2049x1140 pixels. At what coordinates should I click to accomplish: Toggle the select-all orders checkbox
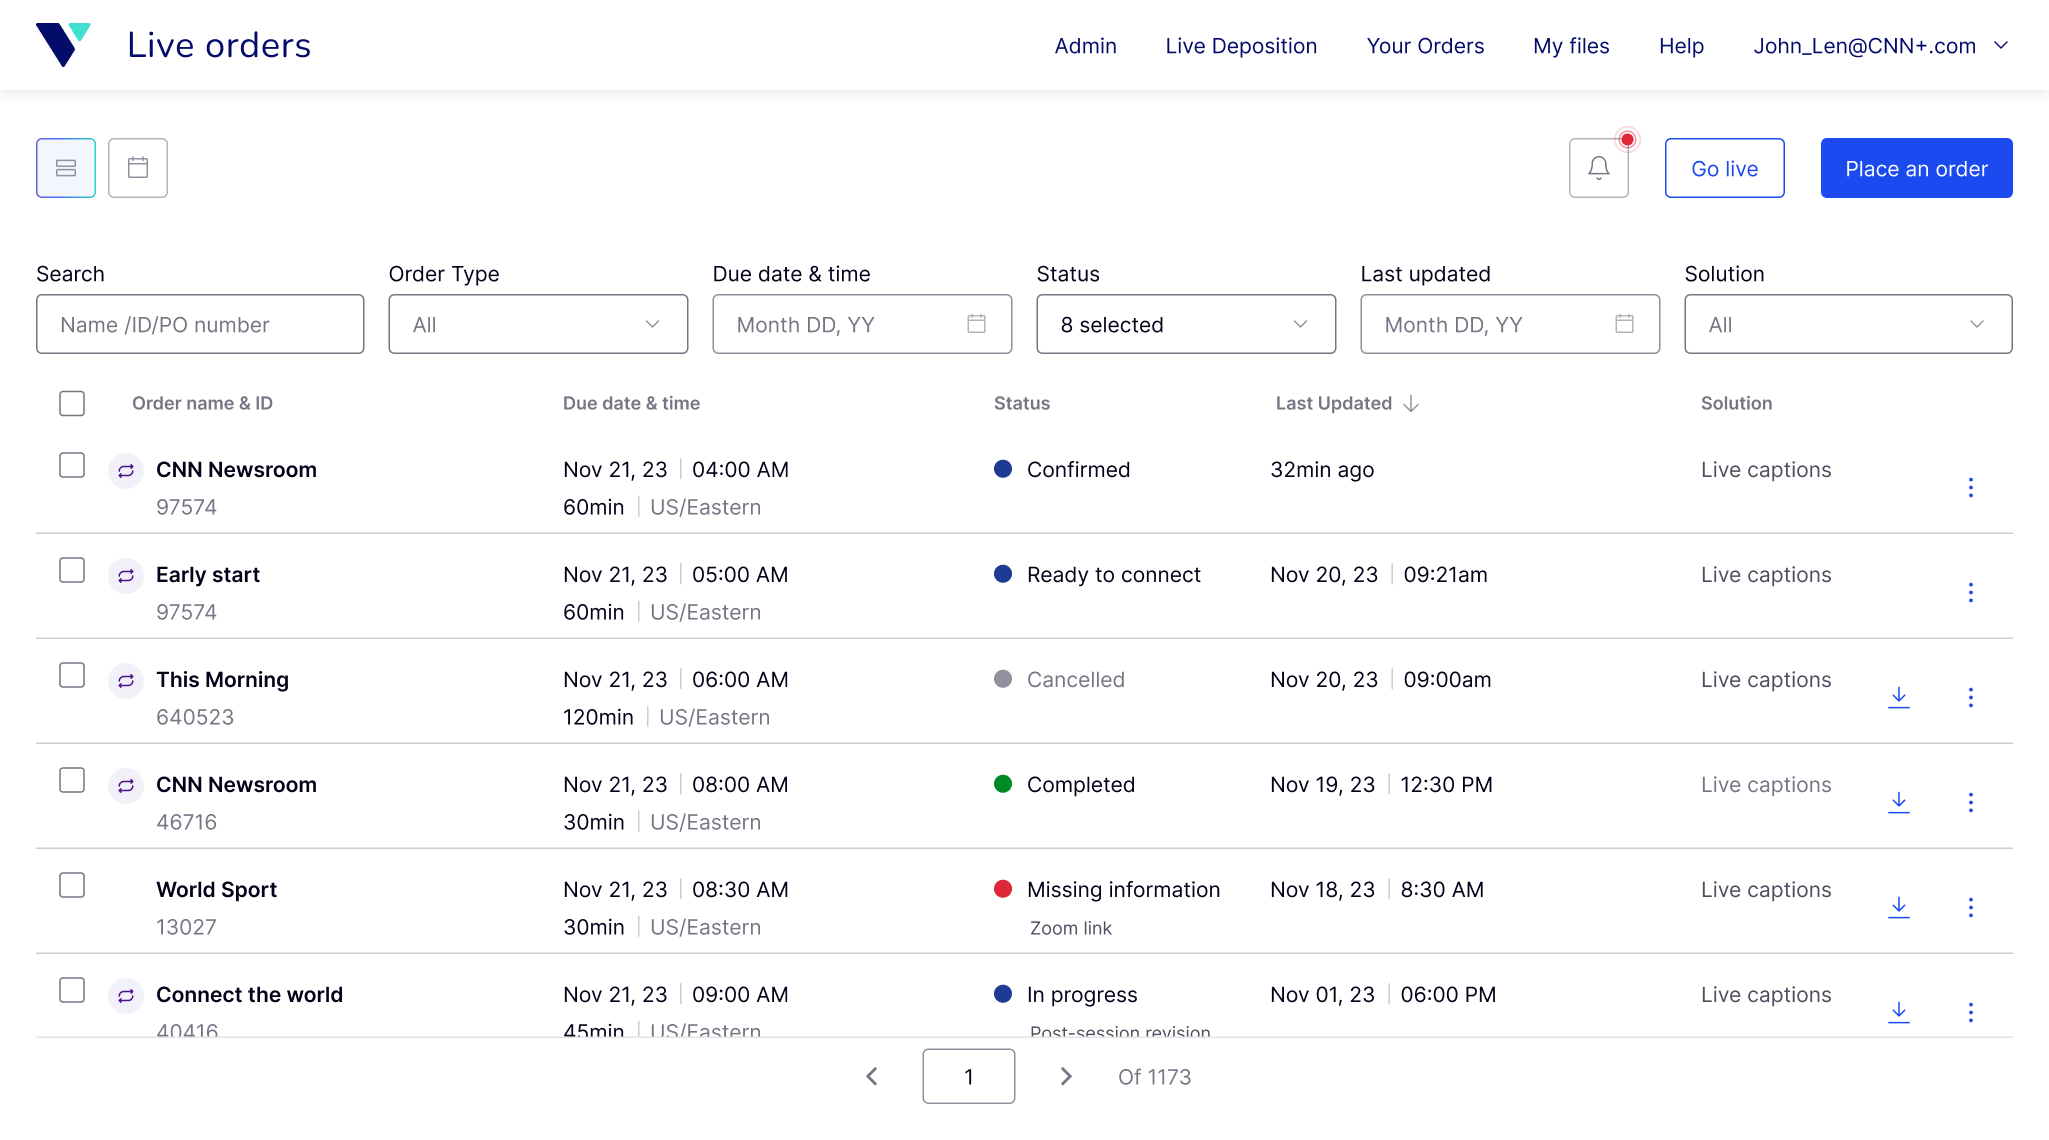(72, 403)
